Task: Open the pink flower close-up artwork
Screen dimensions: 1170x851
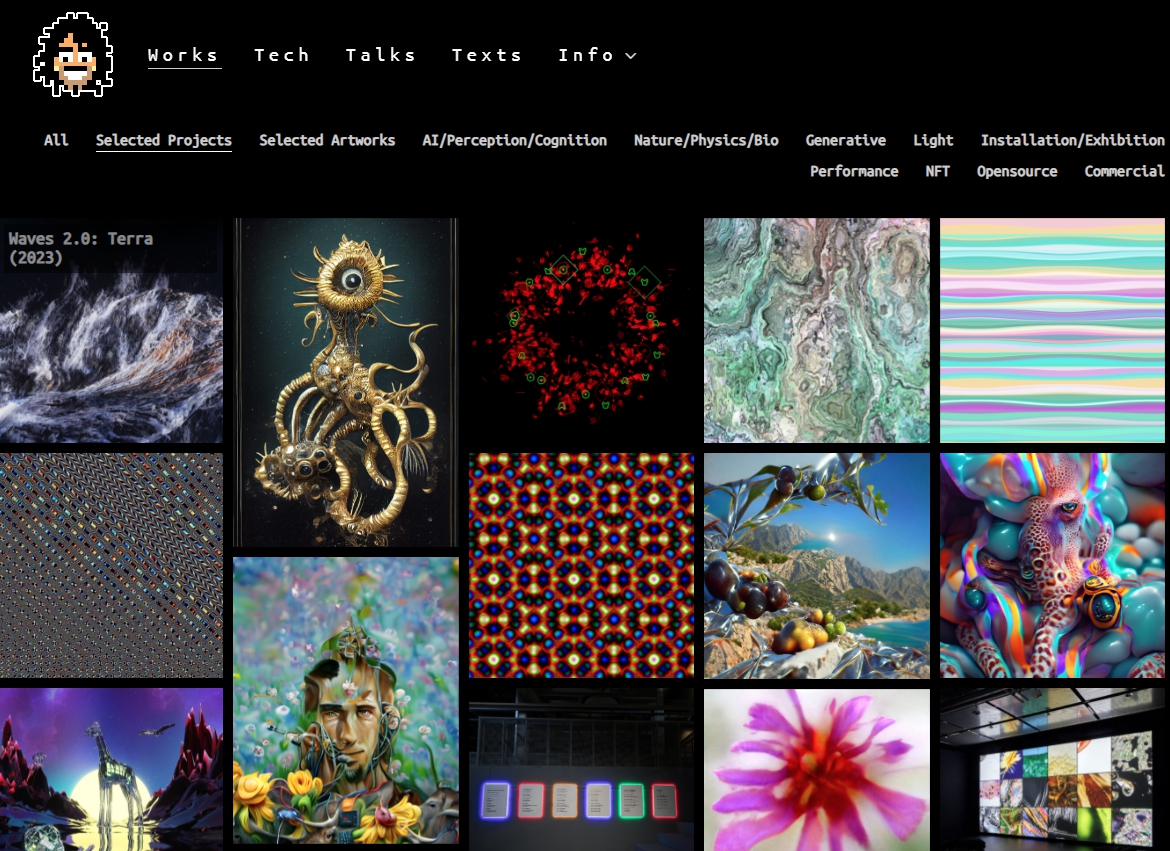Action: (x=817, y=770)
